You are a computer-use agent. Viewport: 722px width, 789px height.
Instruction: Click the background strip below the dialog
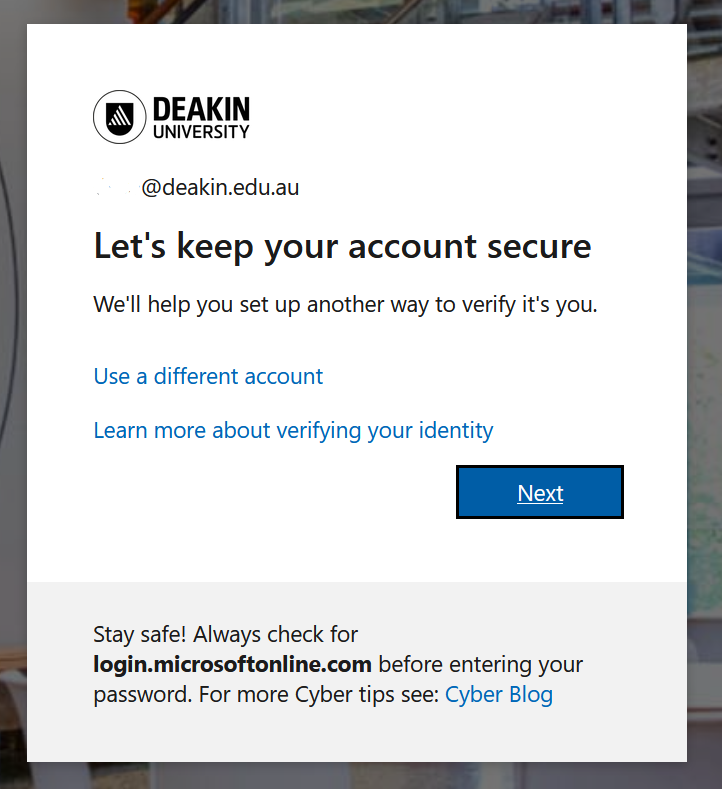pyautogui.click(x=361, y=775)
